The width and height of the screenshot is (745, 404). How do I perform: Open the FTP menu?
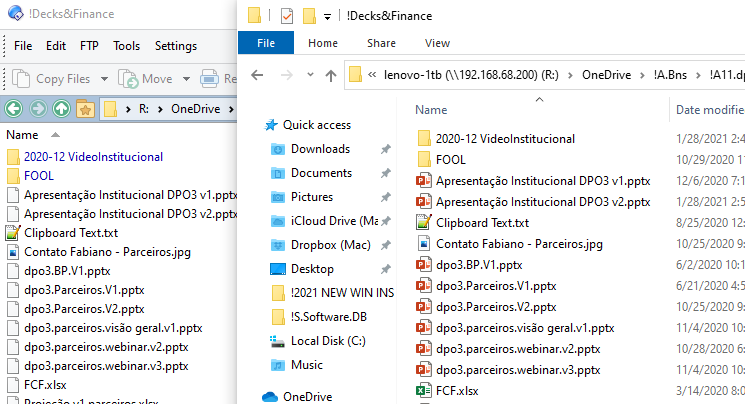pyautogui.click(x=90, y=46)
